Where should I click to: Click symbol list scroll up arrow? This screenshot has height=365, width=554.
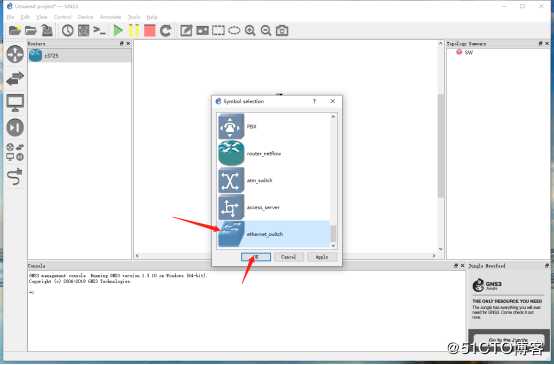333,116
